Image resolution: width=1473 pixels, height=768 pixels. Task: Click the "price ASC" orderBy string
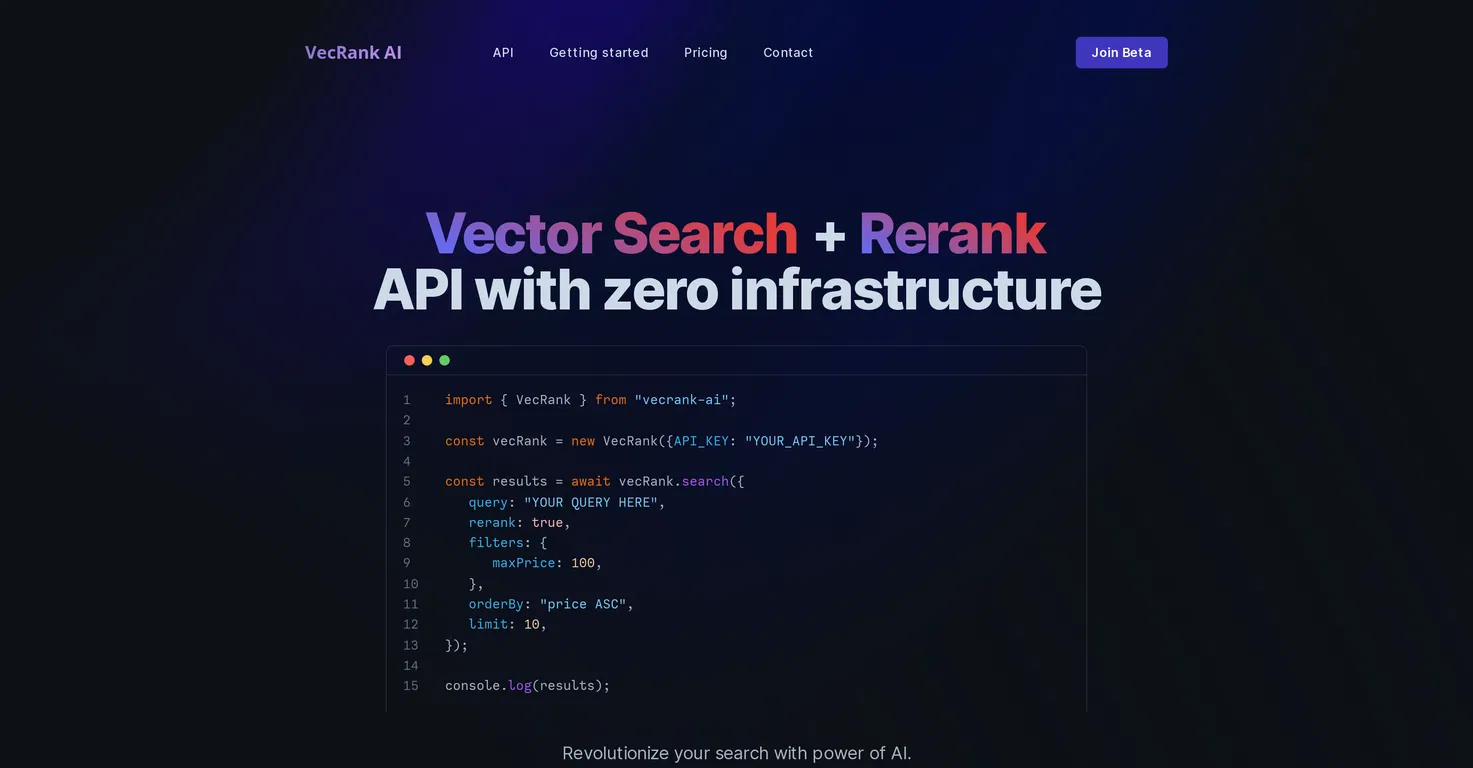583,604
